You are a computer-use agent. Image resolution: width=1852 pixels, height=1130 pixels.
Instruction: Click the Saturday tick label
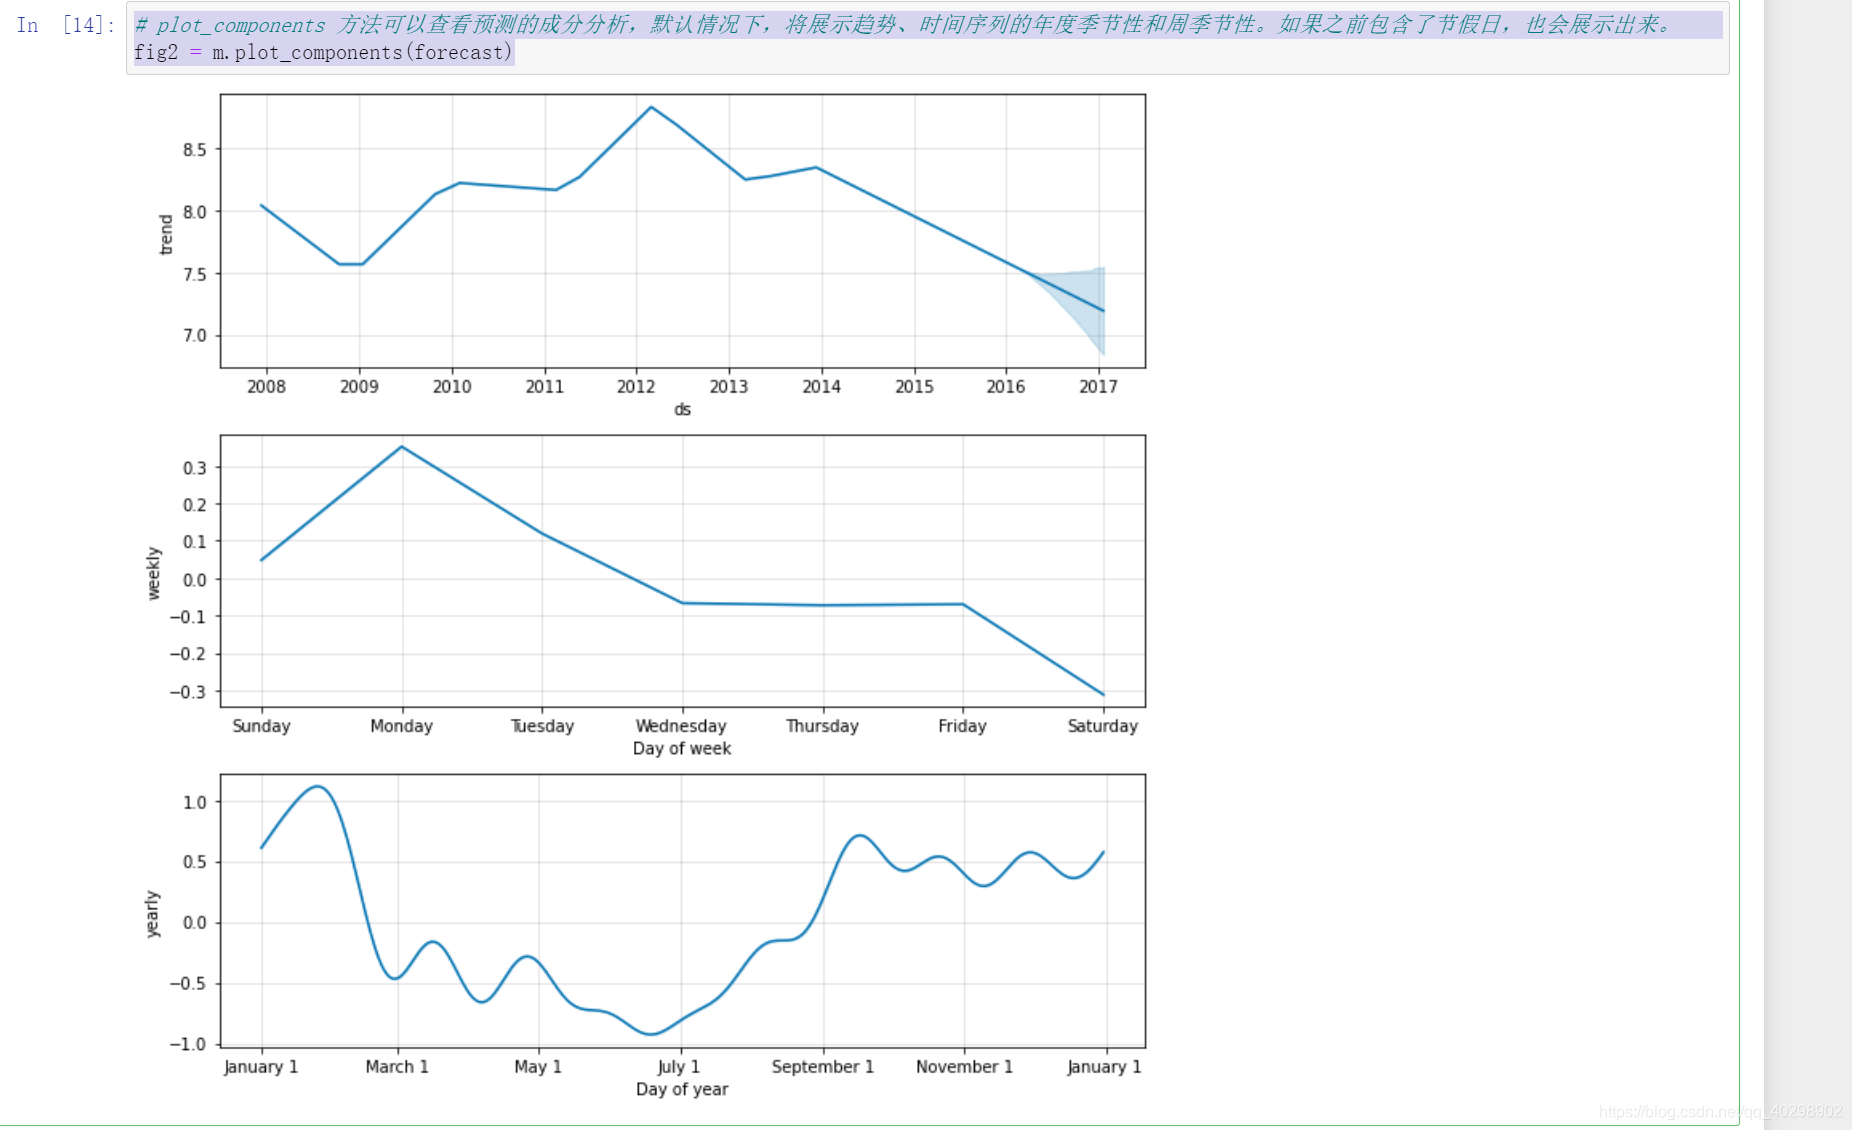click(x=1103, y=726)
